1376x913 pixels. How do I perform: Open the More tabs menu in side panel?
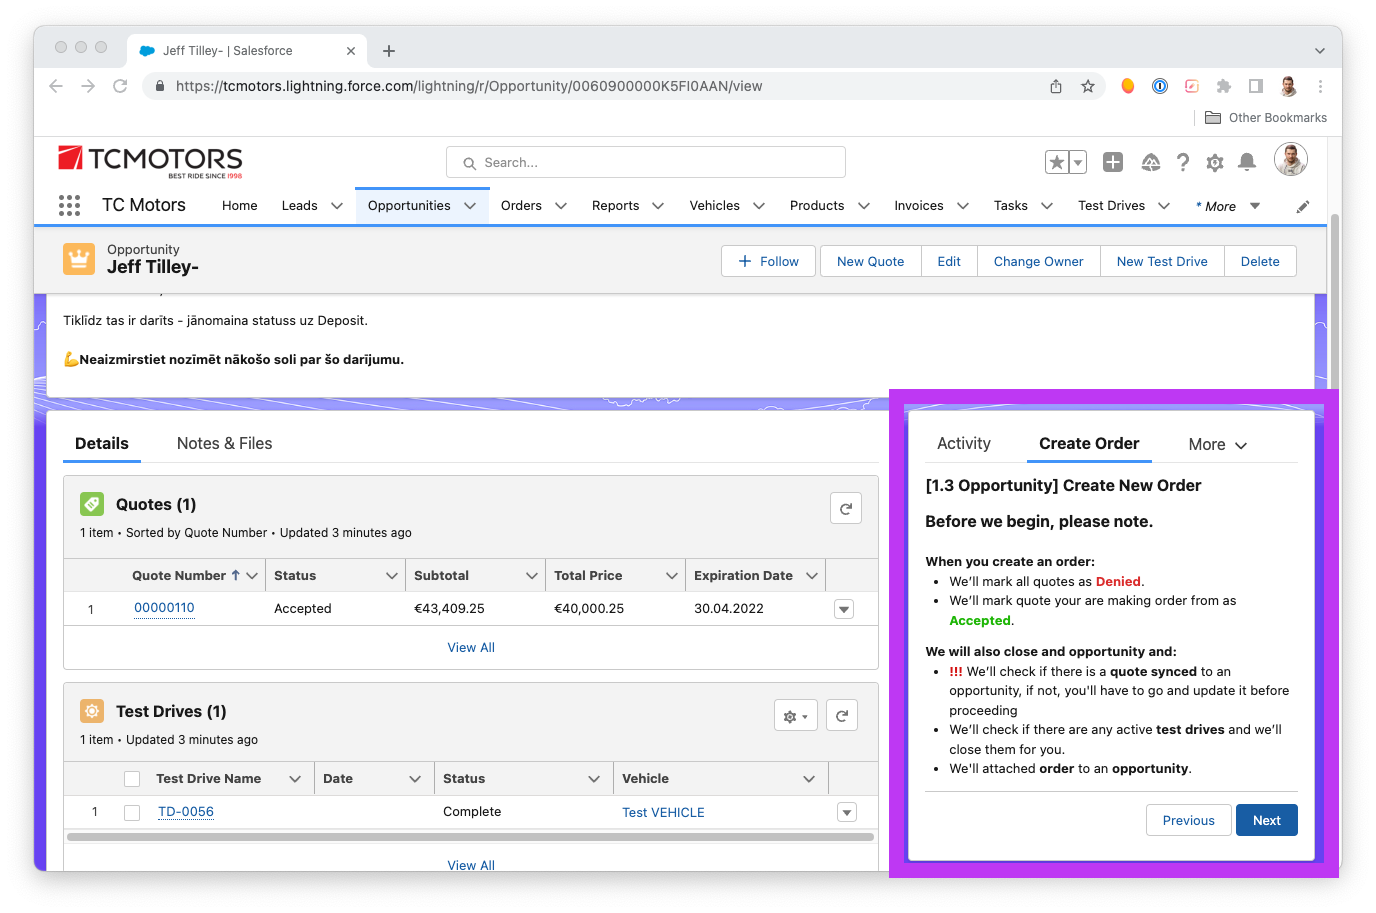pos(1218,445)
